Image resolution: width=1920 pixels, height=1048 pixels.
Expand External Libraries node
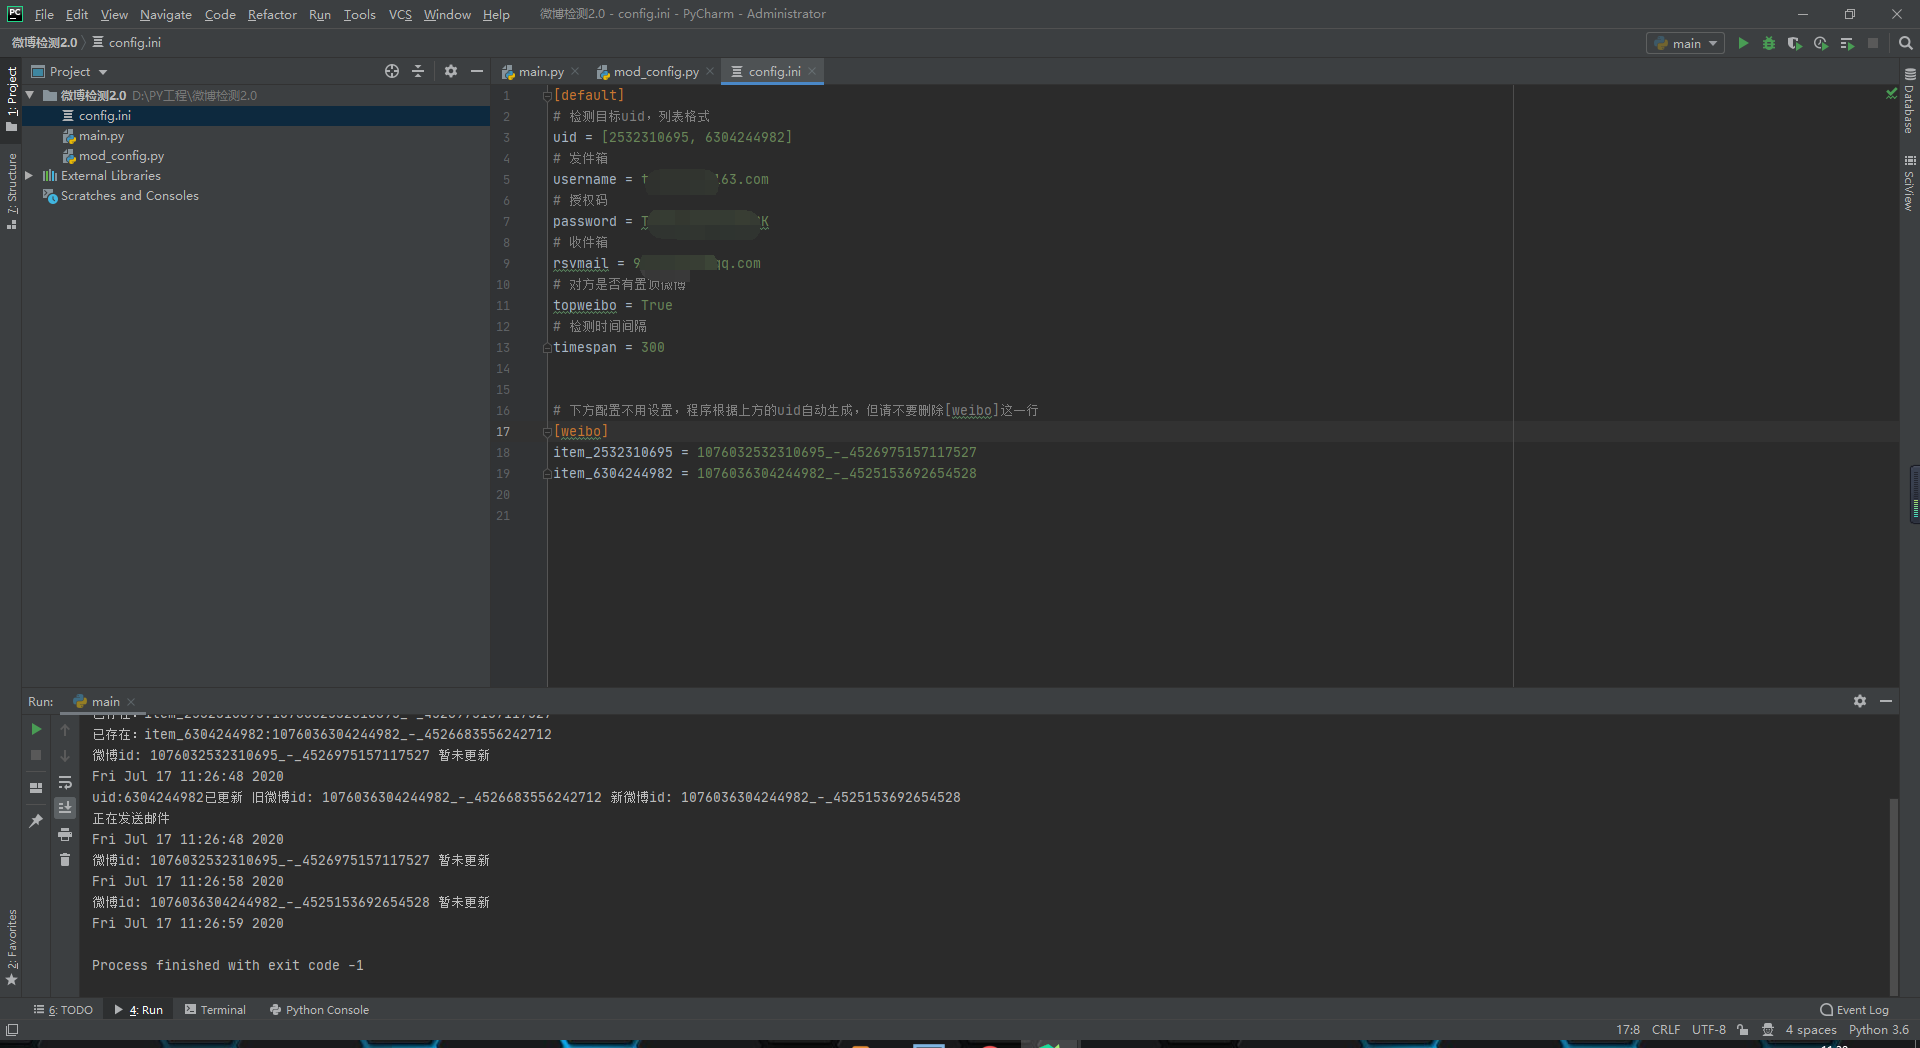(29, 175)
